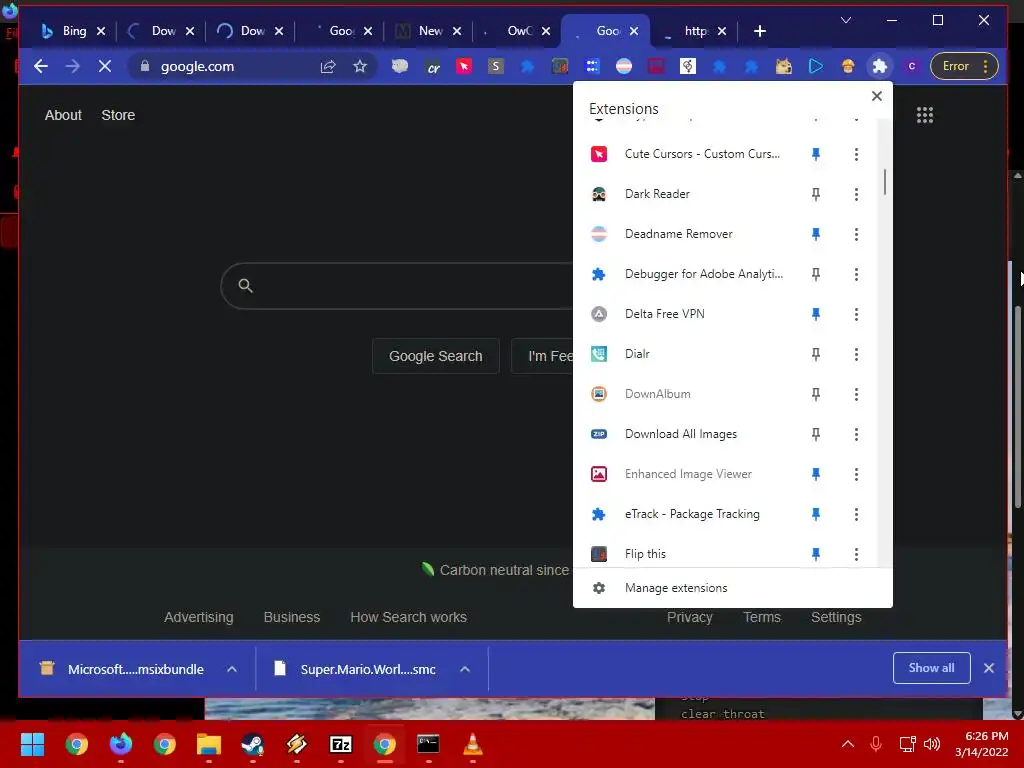This screenshot has width=1024, height=768.
Task: Bookmark this page with the star icon
Action: click(360, 66)
